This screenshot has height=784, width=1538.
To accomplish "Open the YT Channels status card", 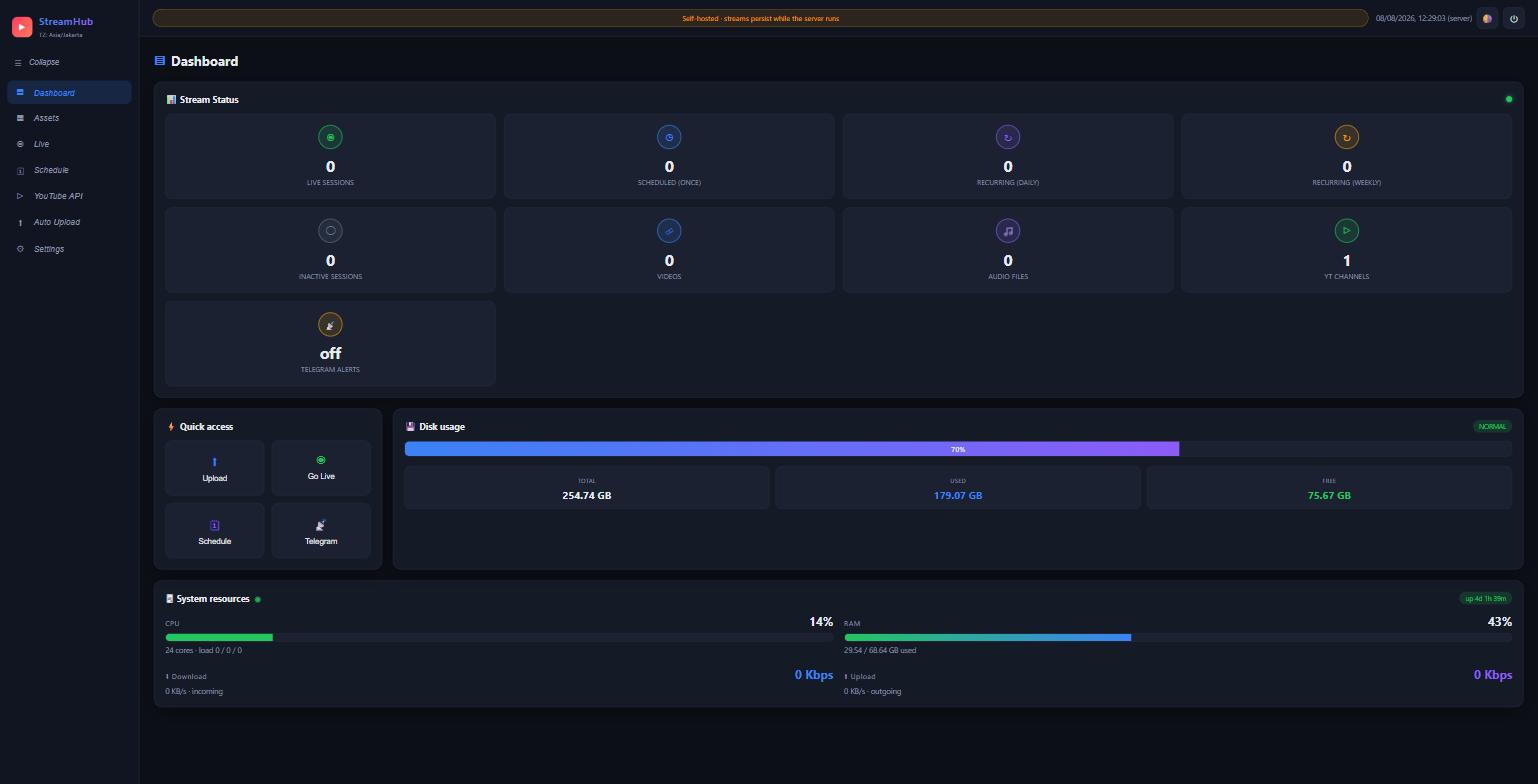I will [x=1347, y=250].
